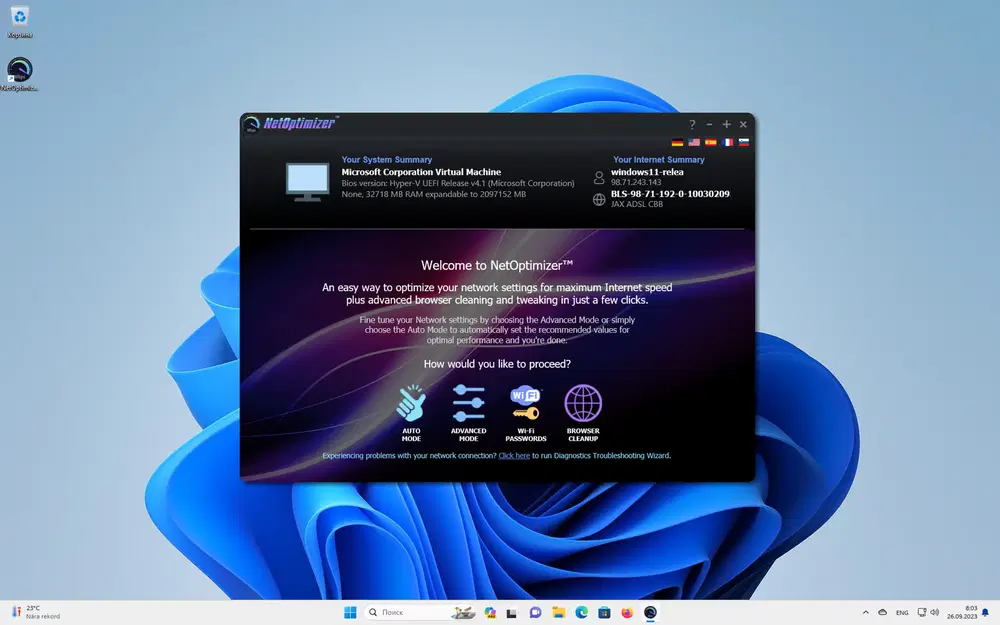Open Task View on the taskbar

coord(511,612)
